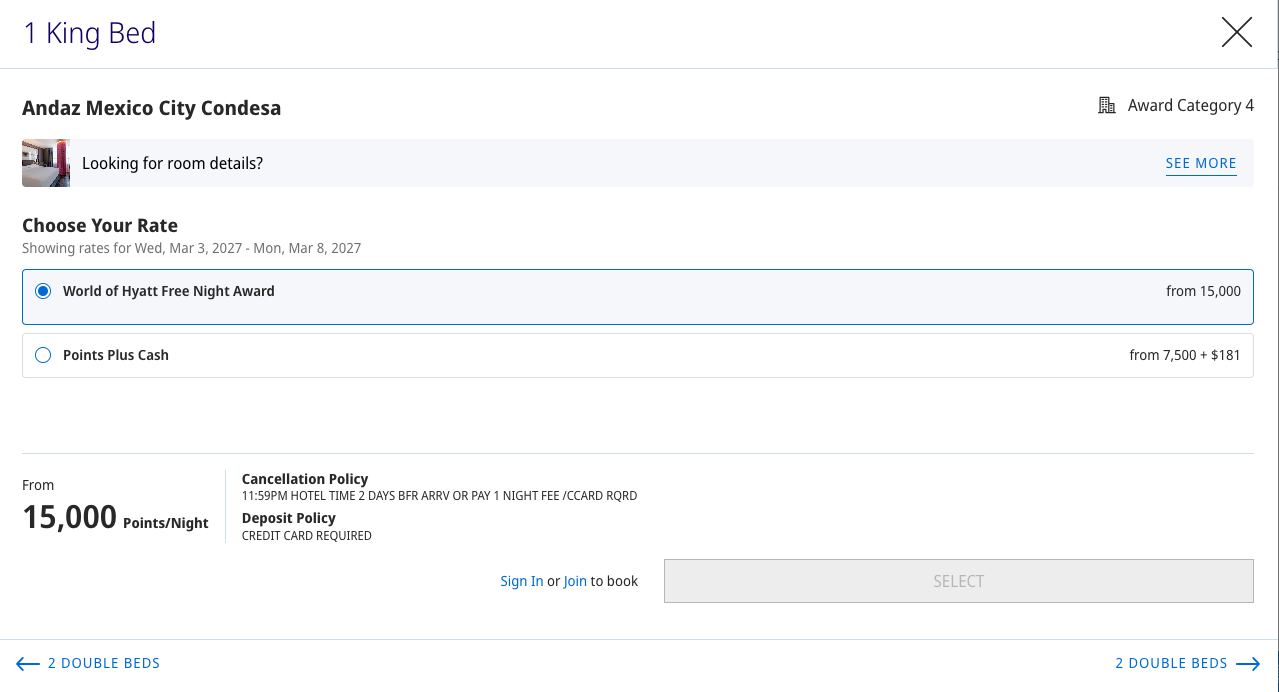
Task: Click 'from 15,000' rate price
Action: coord(1203,291)
